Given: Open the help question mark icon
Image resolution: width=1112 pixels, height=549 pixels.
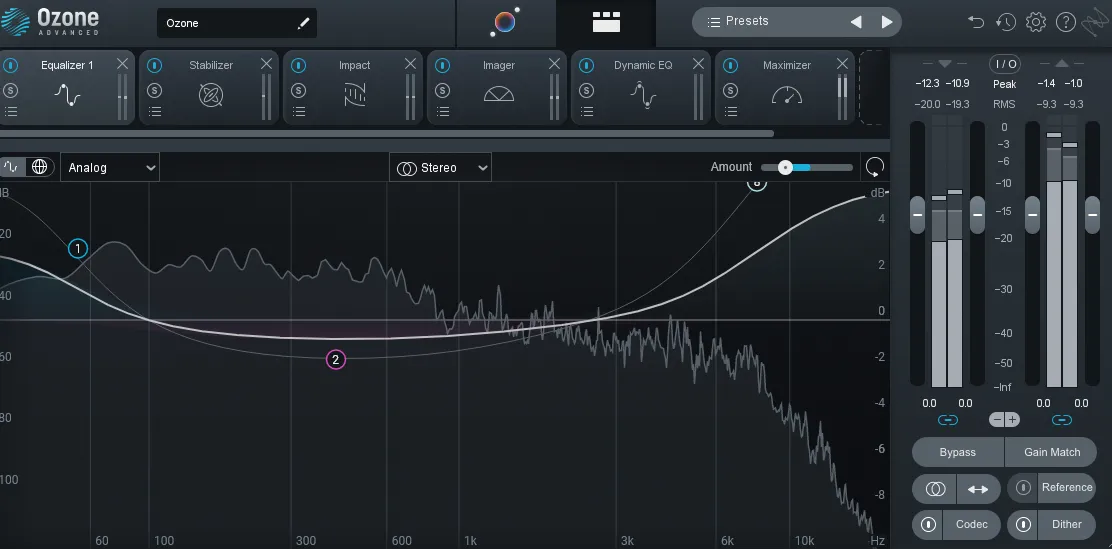Looking at the screenshot, I should coord(1066,22).
